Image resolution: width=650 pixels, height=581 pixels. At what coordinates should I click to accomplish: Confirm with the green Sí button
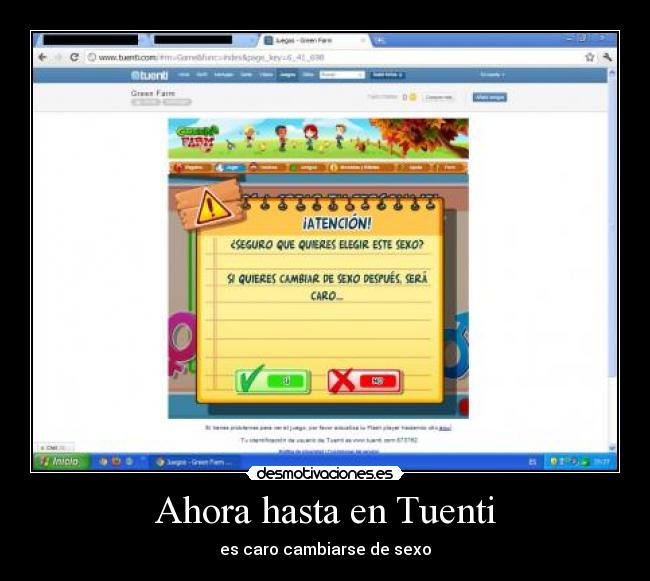(272, 380)
